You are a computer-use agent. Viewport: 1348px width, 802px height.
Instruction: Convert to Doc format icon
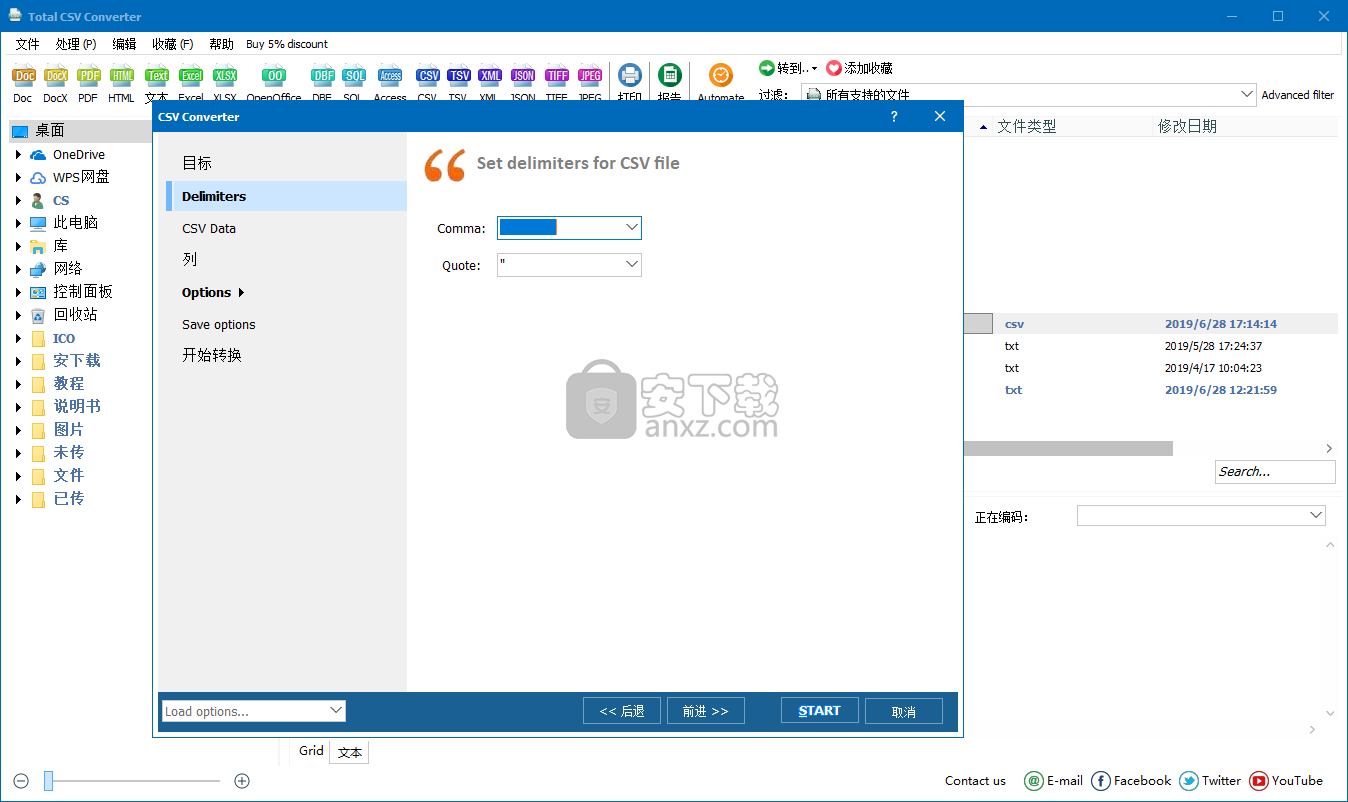click(x=23, y=76)
